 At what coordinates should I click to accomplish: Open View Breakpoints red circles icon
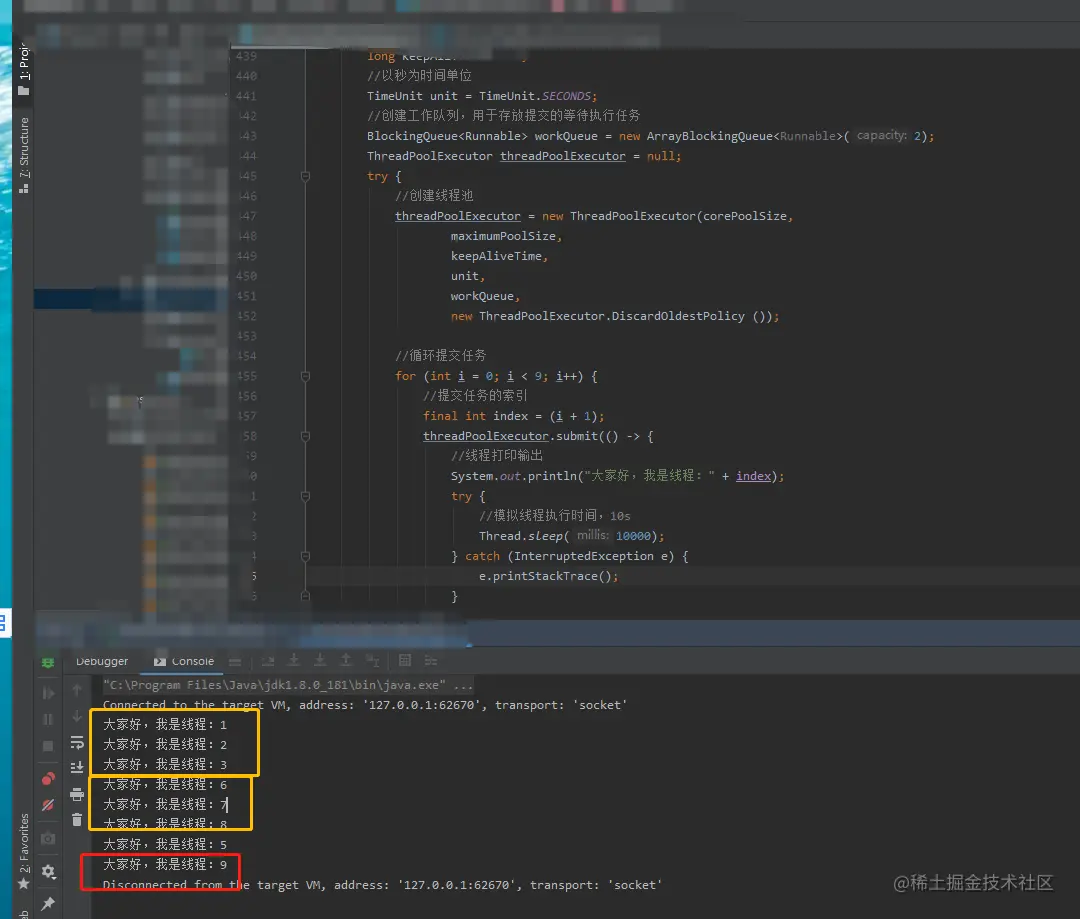tap(48, 778)
